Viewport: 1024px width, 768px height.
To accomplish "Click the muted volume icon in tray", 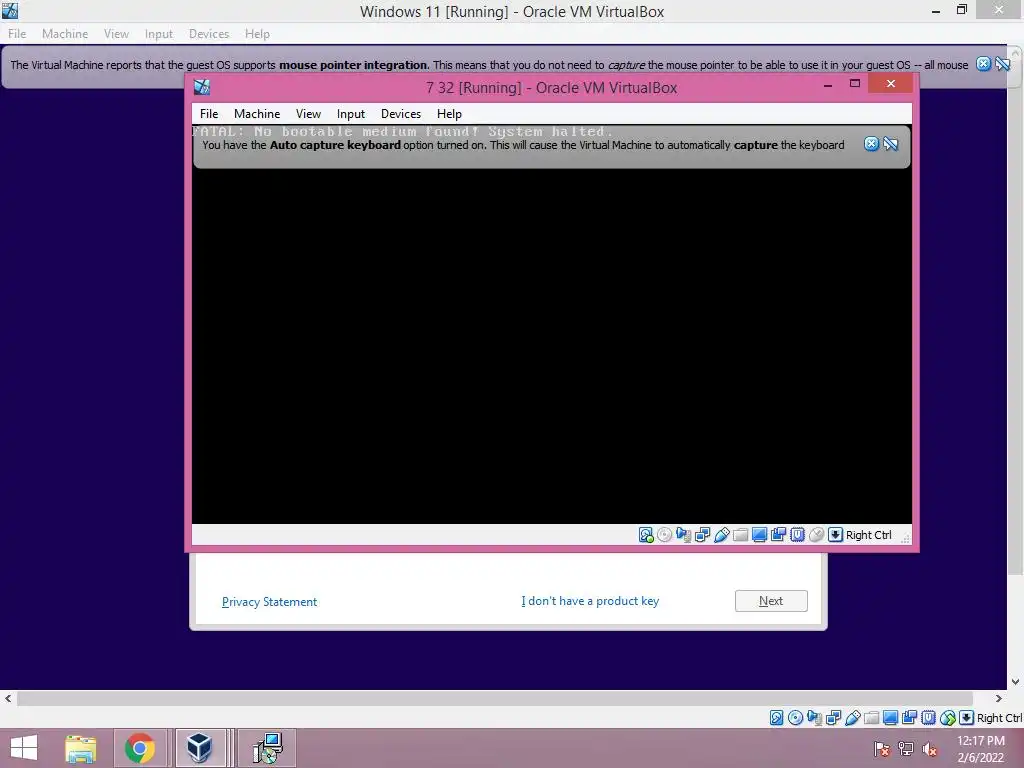I will [x=930, y=749].
